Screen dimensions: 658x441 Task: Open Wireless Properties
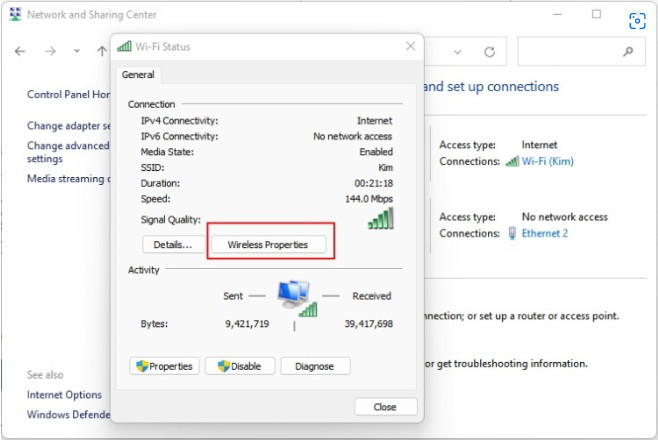click(x=269, y=245)
